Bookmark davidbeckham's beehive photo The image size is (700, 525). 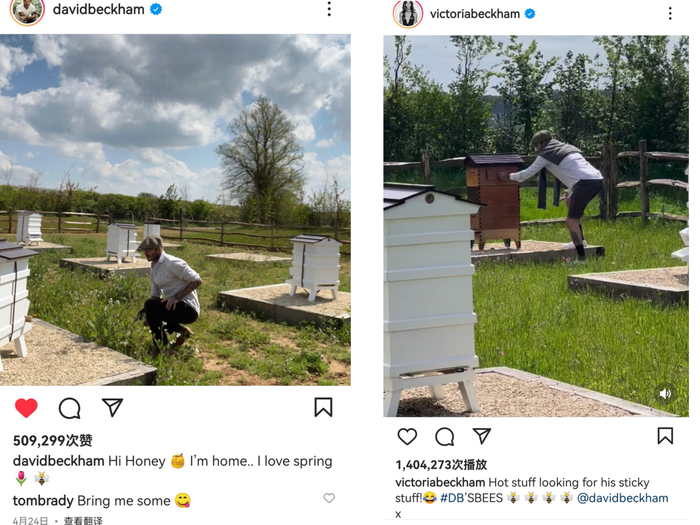(323, 407)
